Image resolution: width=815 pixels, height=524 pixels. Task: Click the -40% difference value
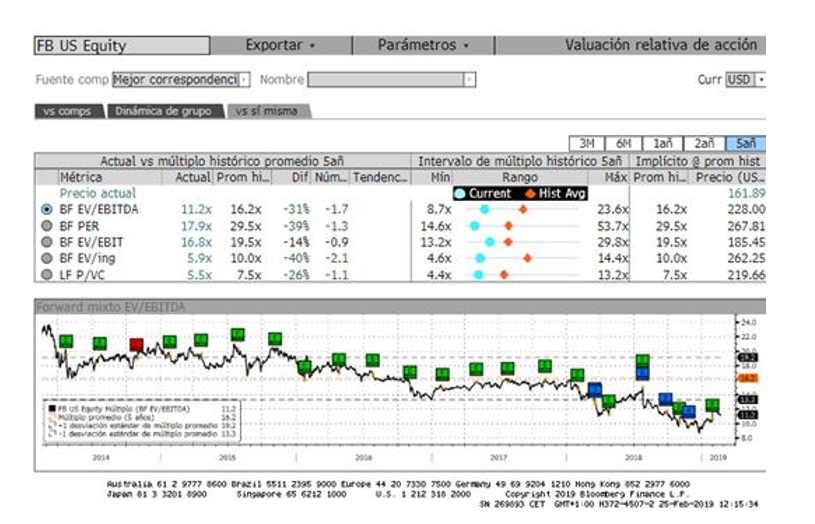click(296, 258)
